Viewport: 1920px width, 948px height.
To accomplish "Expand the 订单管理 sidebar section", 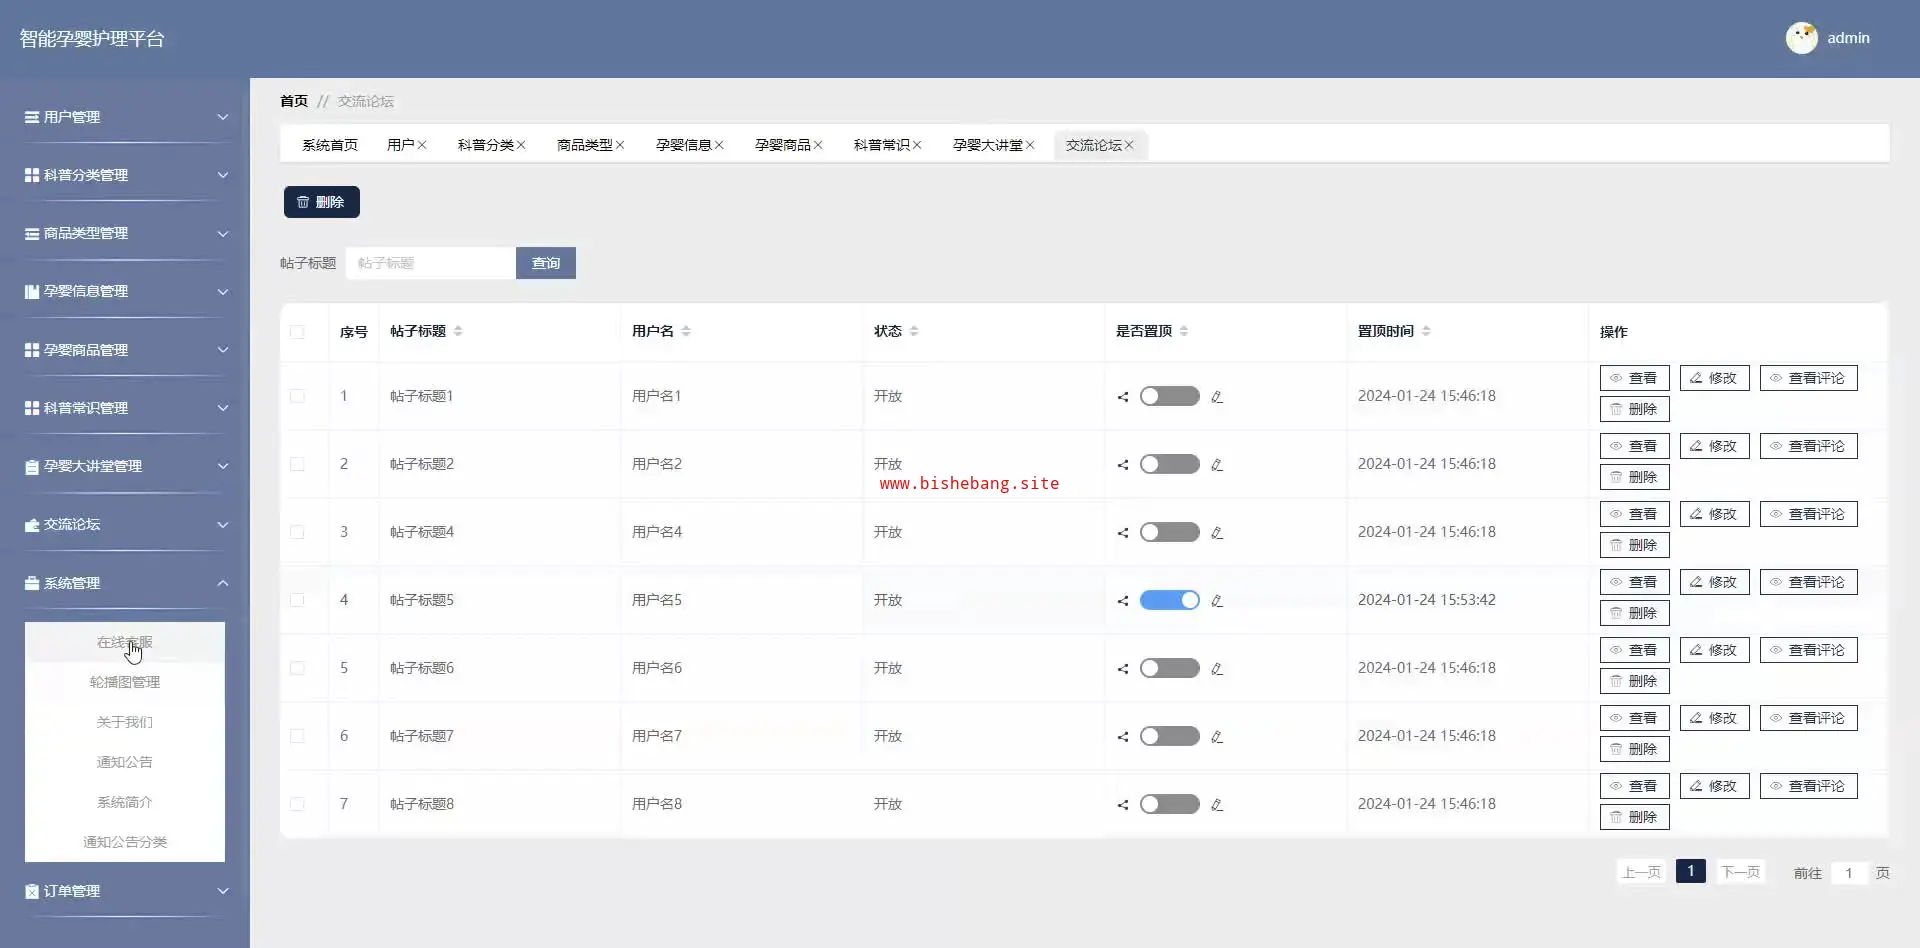I will (x=126, y=891).
